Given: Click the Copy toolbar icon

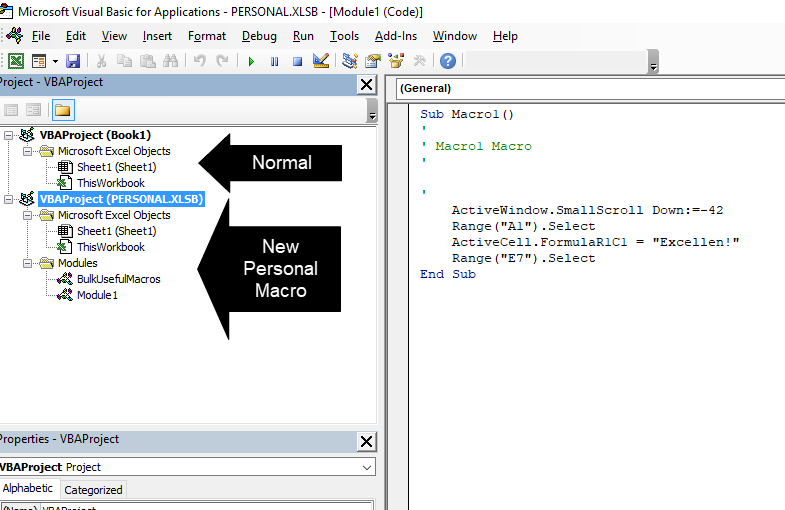Looking at the screenshot, I should (x=124, y=61).
